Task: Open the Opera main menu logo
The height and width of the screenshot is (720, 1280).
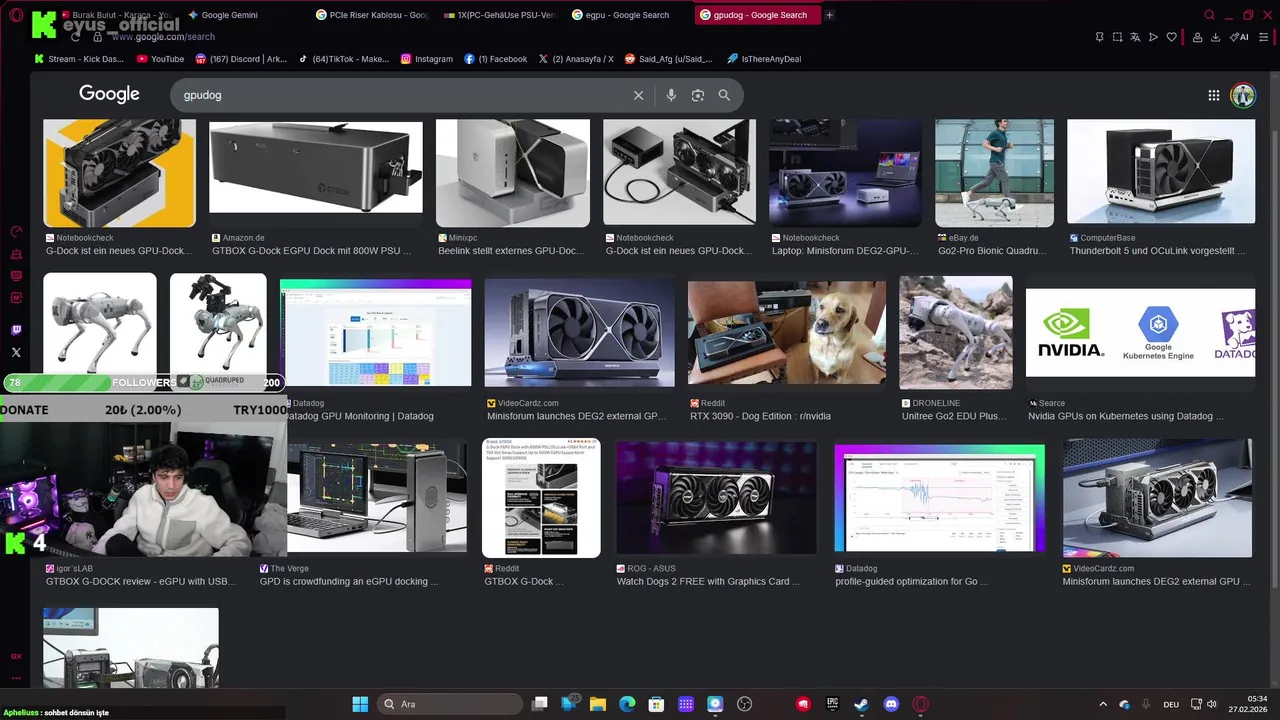Action: [16, 15]
